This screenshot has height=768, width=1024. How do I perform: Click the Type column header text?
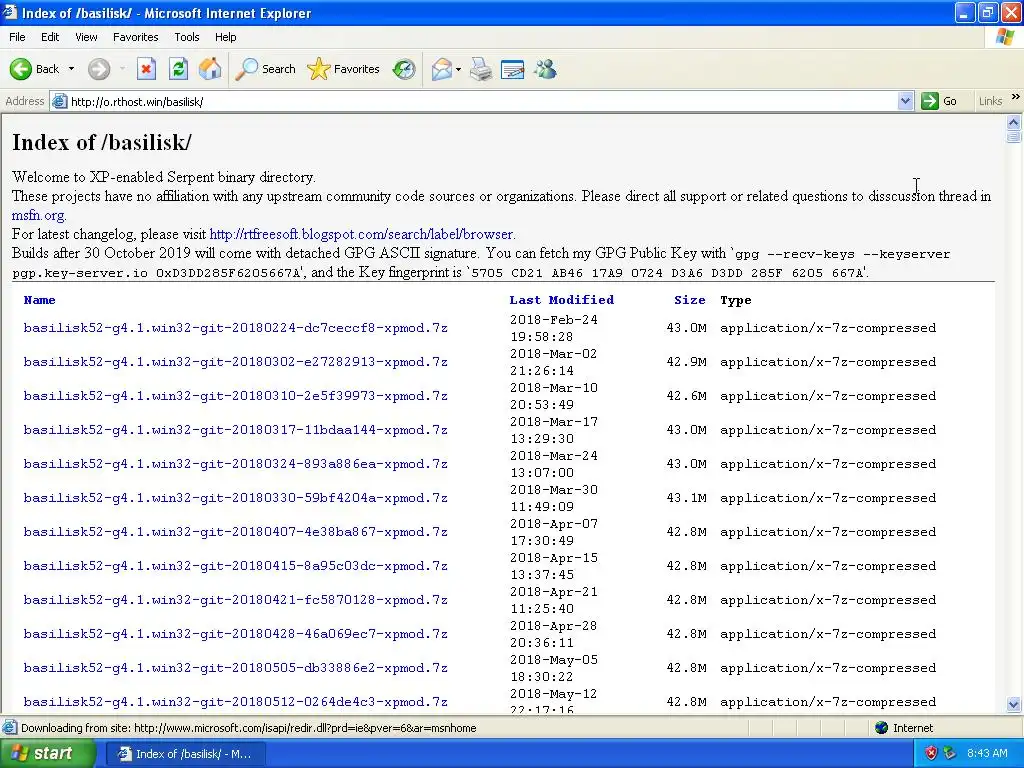[x=735, y=300]
